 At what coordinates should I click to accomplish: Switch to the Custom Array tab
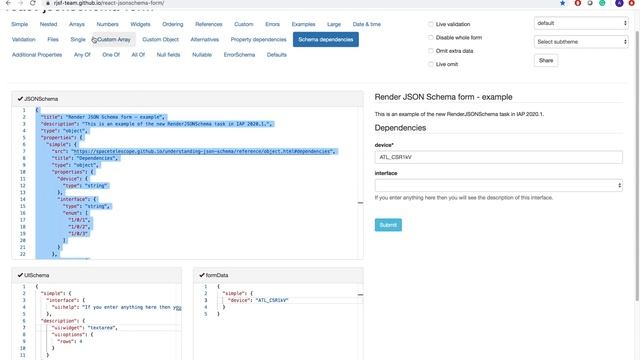coord(114,40)
